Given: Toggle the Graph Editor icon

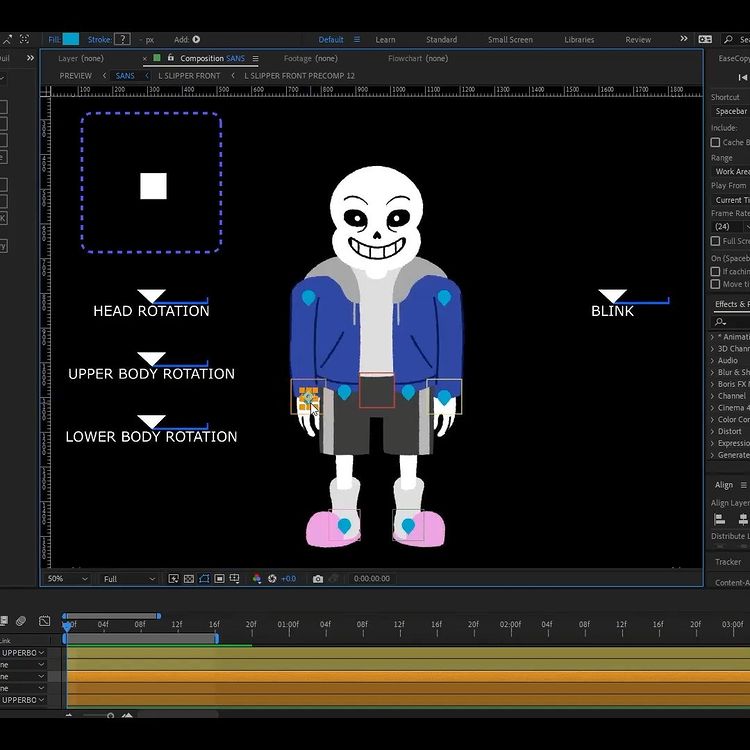Looking at the screenshot, I should (44, 621).
